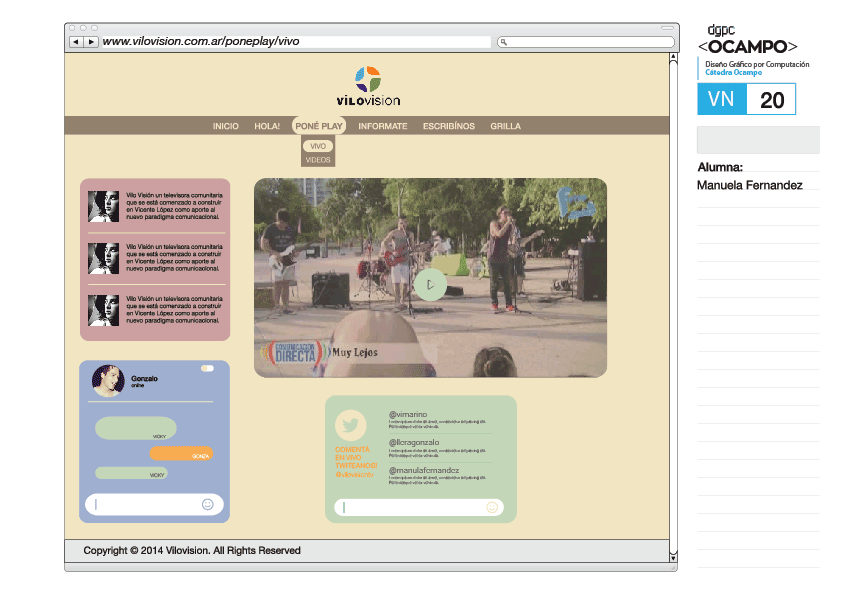Image resolution: width=842 pixels, height=595 pixels.
Task: Toggle the chat panel switch
Action: (207, 368)
